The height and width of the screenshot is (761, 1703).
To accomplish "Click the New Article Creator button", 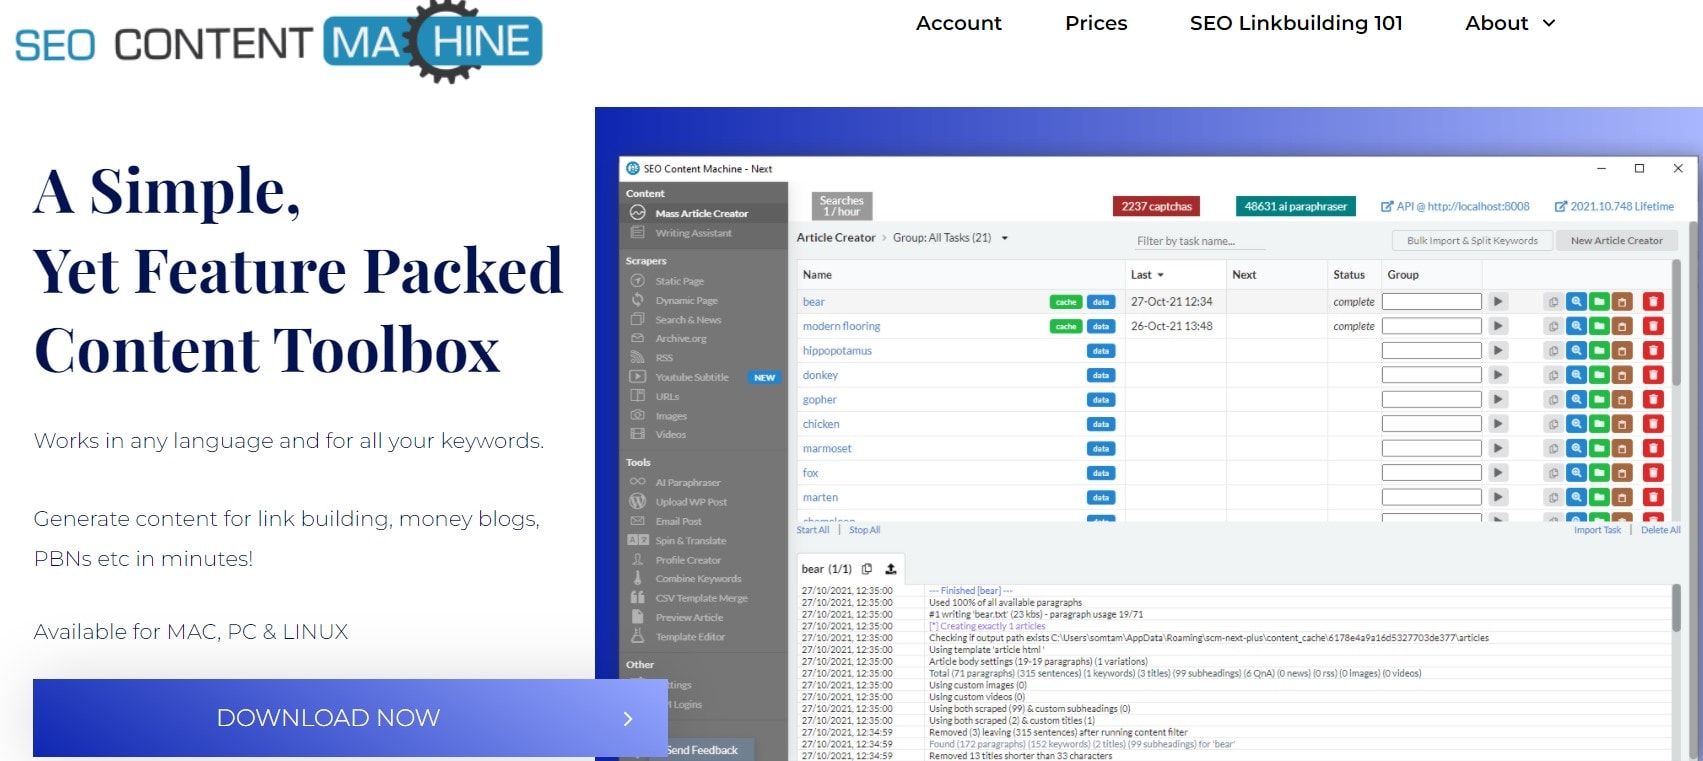I will (1616, 241).
